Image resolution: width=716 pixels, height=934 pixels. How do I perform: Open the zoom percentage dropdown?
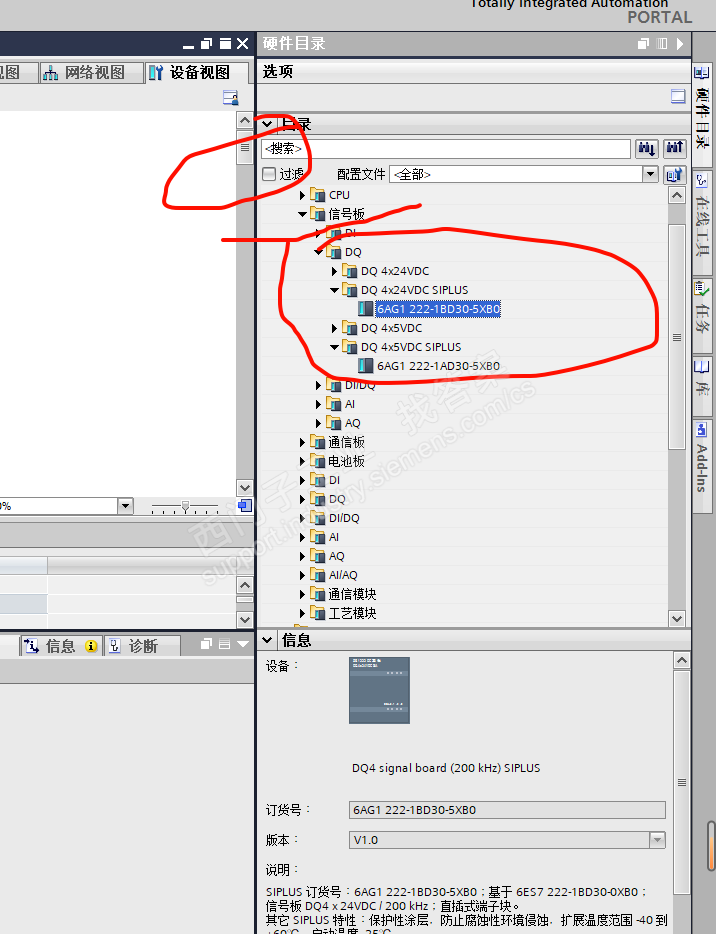coord(125,506)
